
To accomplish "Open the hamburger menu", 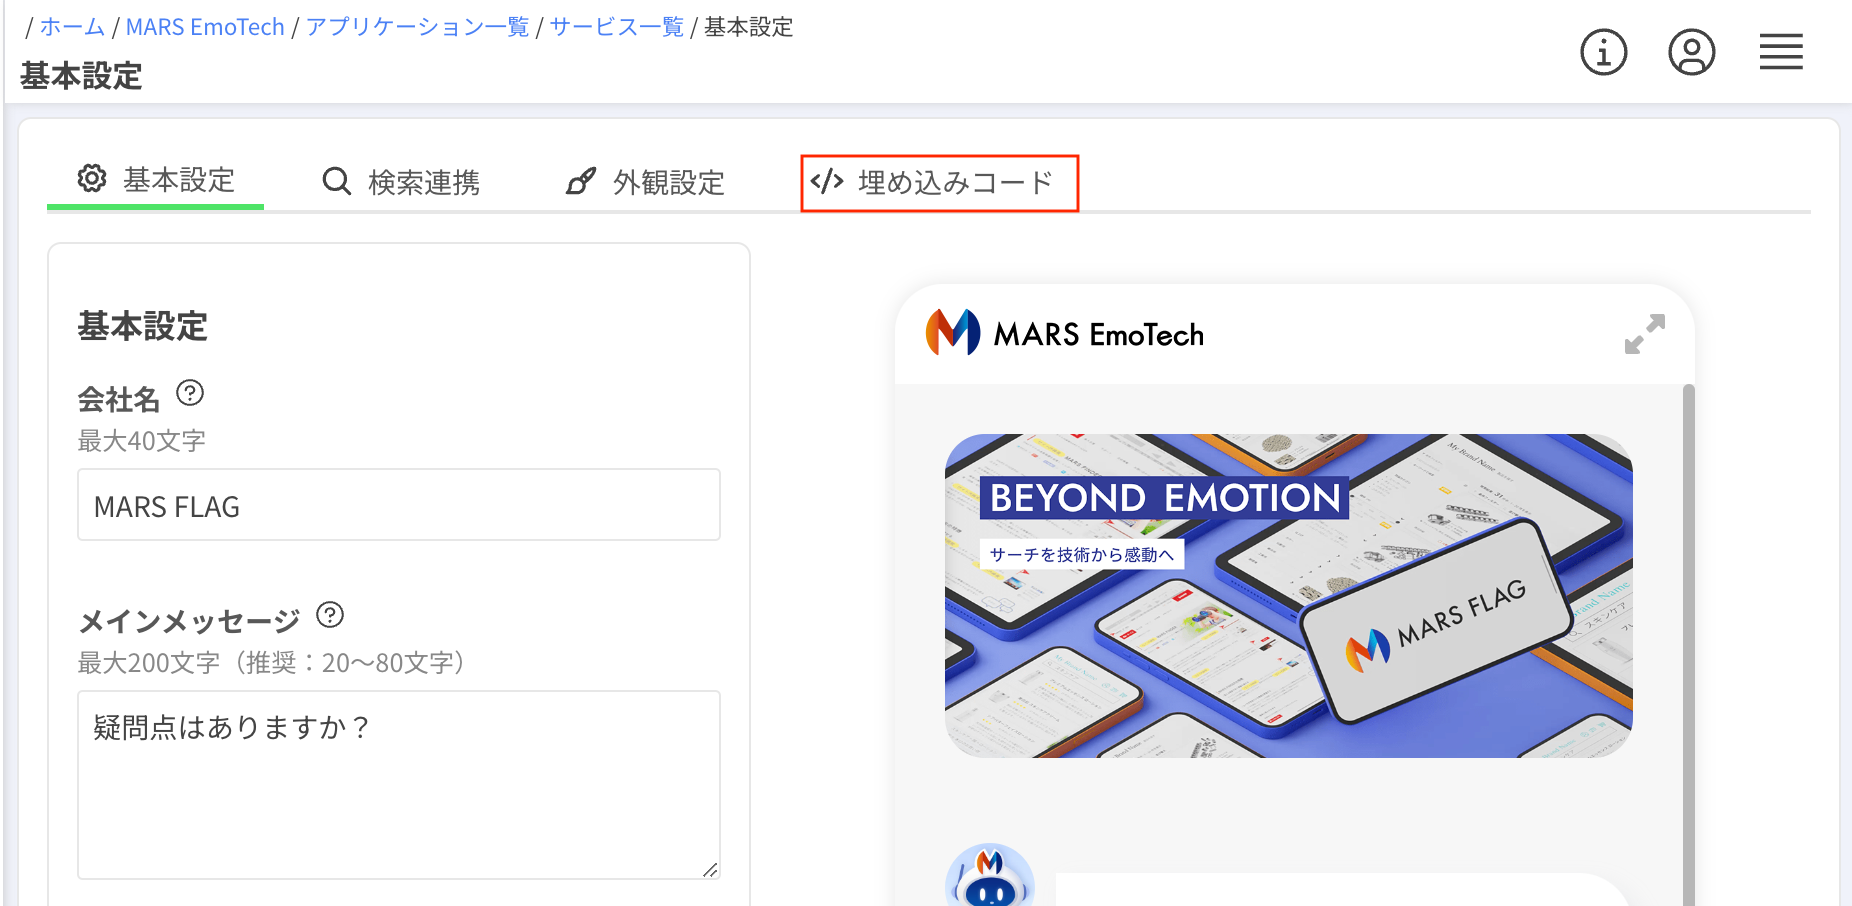I will (x=1781, y=52).
